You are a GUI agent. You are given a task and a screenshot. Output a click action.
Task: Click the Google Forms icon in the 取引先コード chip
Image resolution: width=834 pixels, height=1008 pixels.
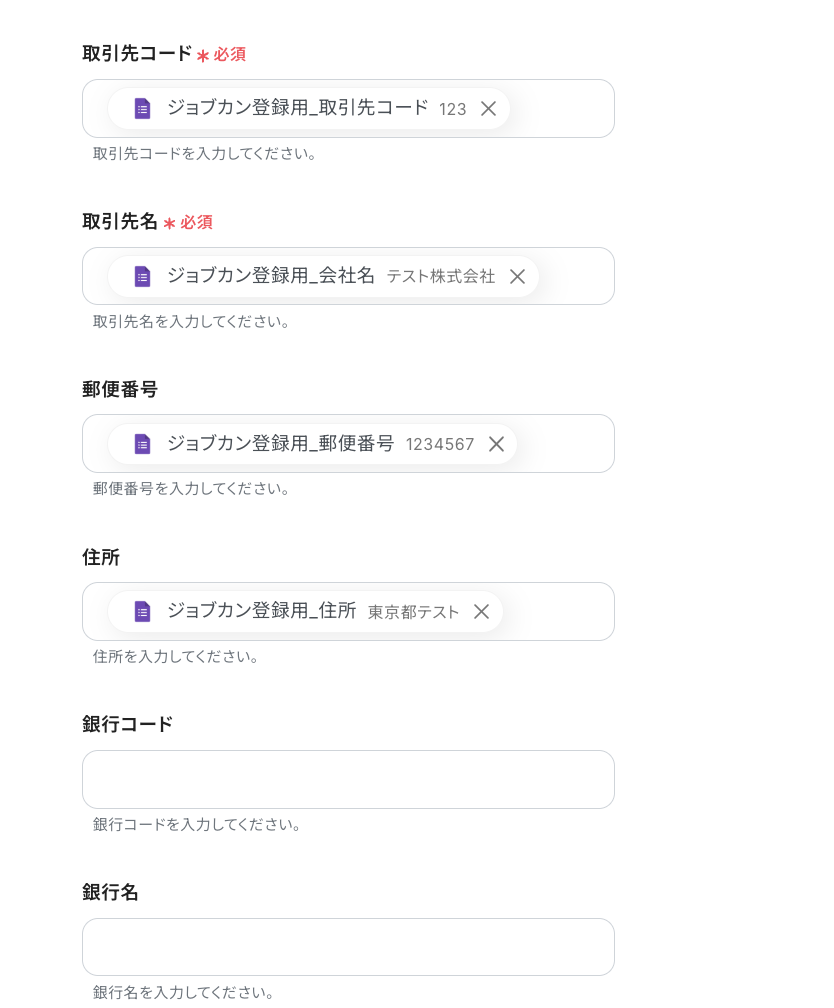142,109
